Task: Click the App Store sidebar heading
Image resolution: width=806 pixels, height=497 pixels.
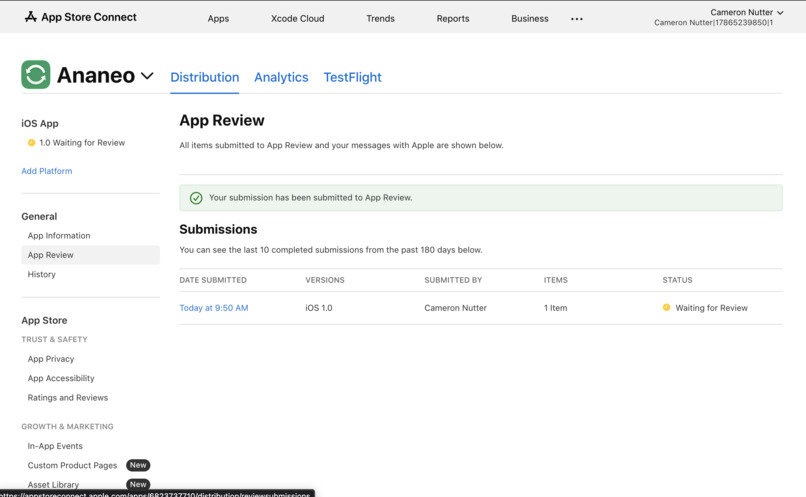Action: pos(44,320)
